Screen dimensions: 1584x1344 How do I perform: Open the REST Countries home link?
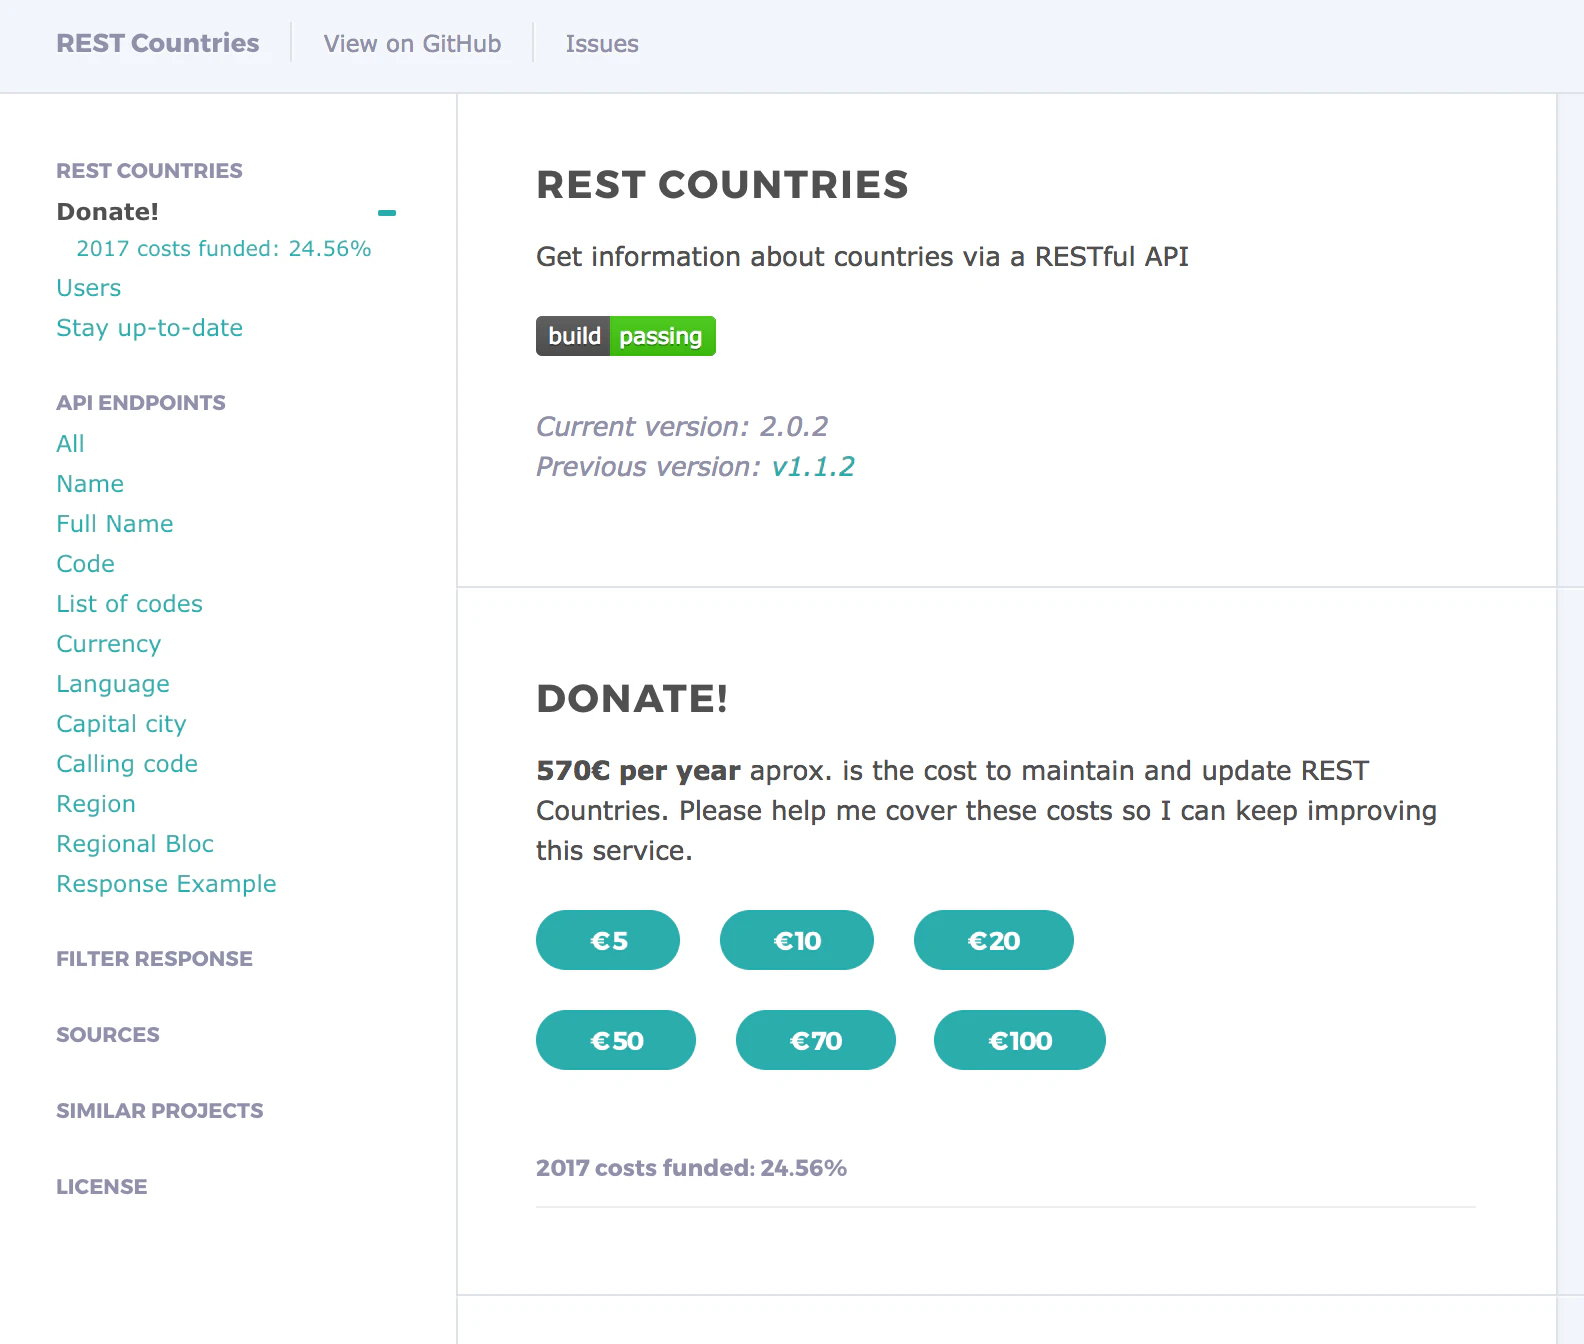[x=157, y=43]
